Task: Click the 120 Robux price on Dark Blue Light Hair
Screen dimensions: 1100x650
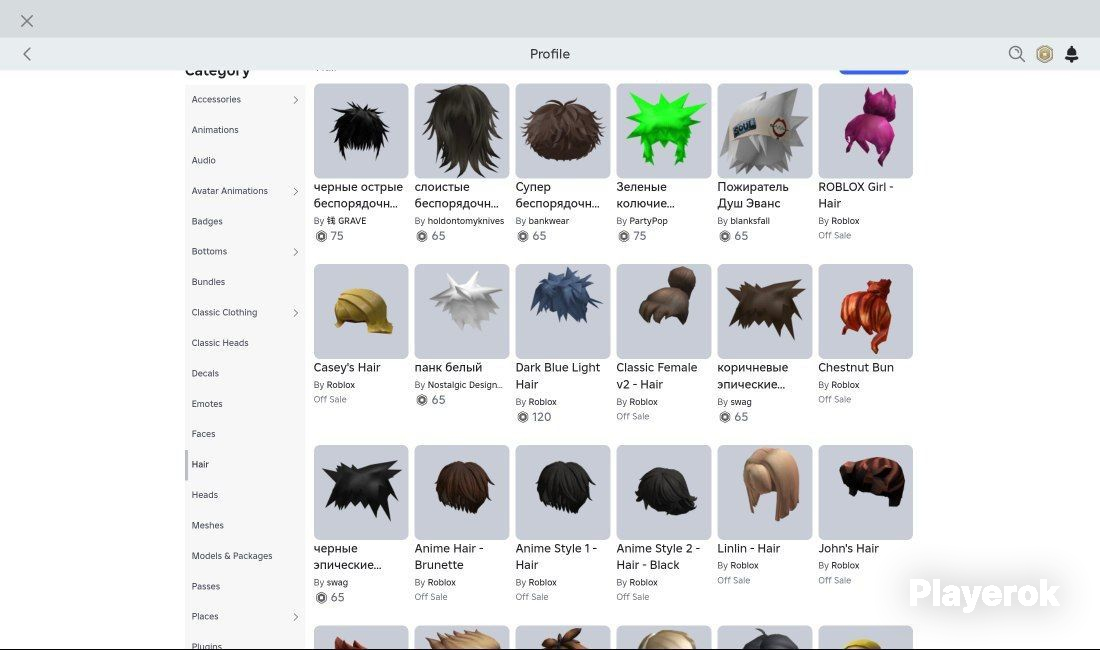Action: click(533, 417)
